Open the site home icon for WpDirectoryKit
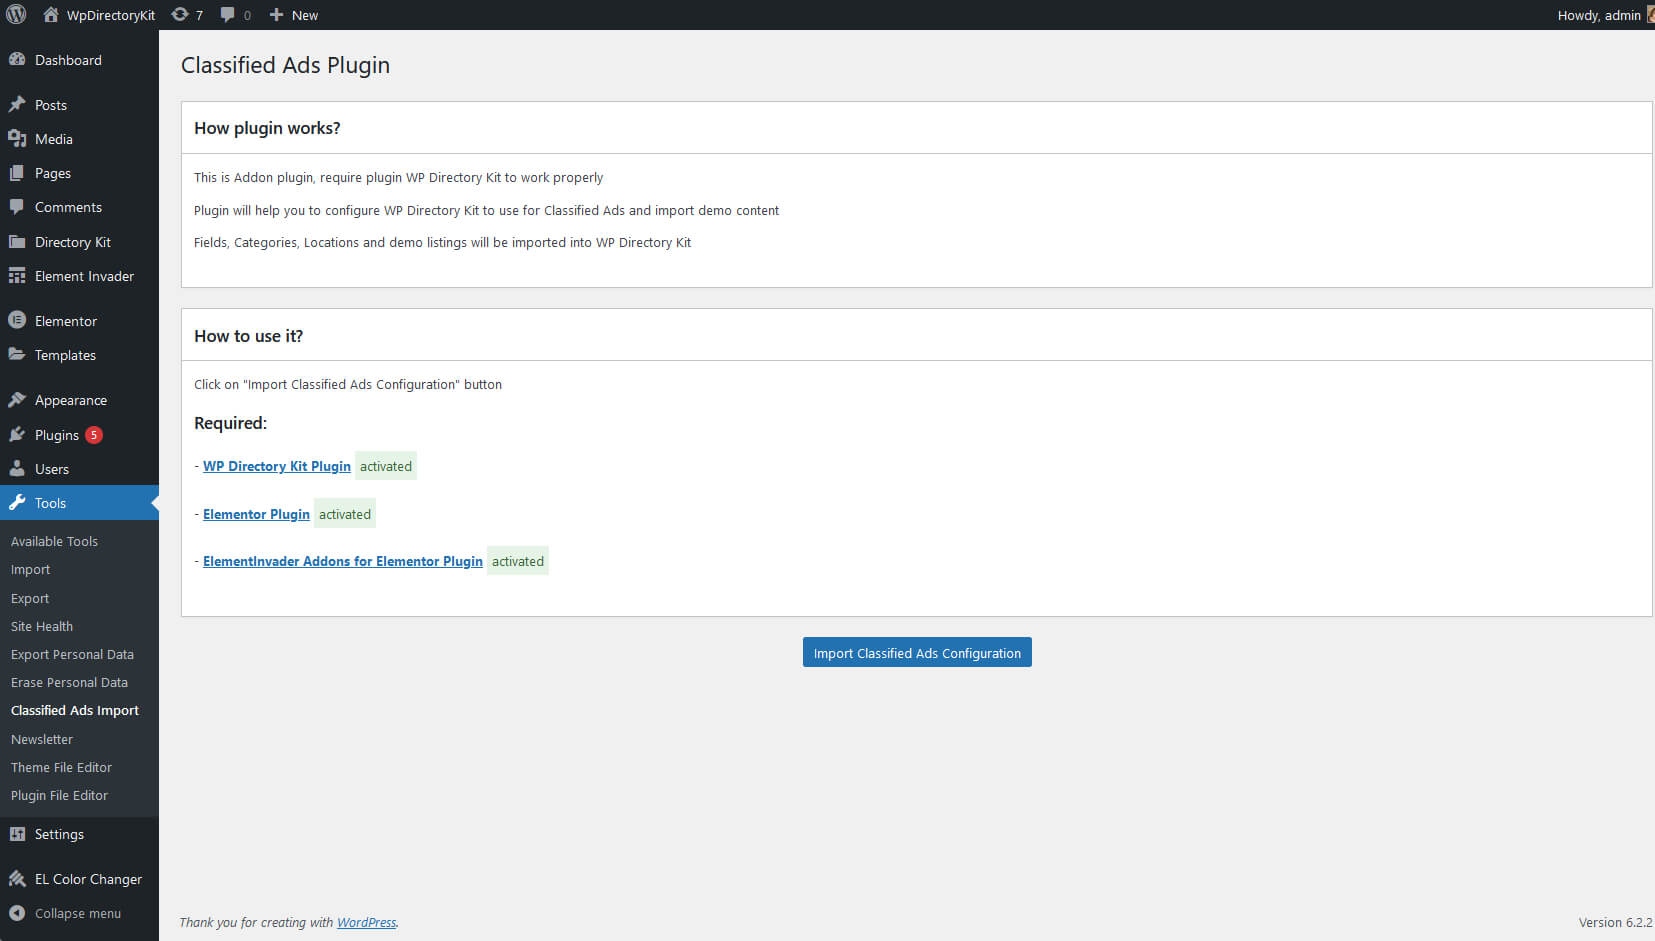 (51, 15)
